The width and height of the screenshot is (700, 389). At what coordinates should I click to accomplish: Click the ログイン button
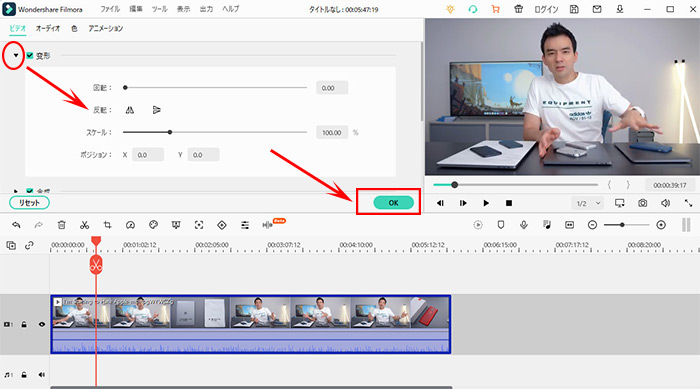pyautogui.click(x=546, y=9)
